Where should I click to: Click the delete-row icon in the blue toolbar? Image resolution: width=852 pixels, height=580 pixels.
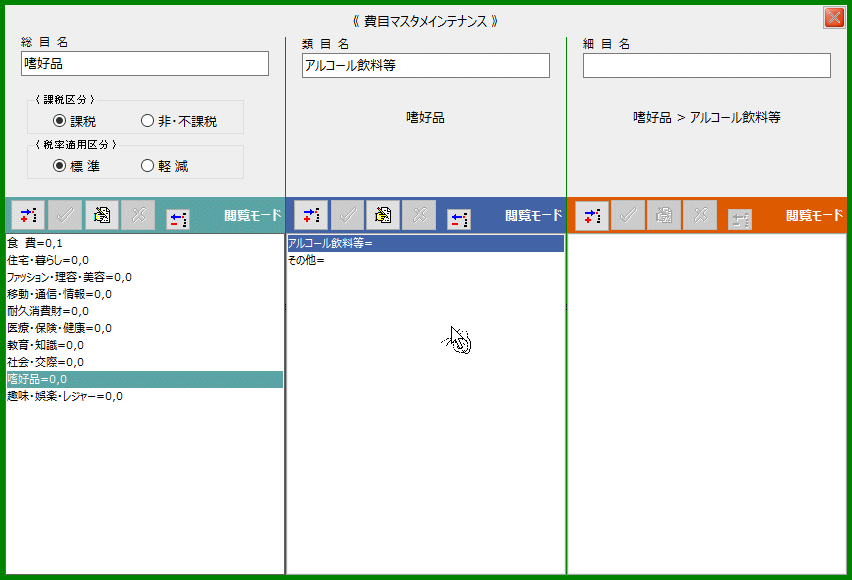click(x=459, y=219)
